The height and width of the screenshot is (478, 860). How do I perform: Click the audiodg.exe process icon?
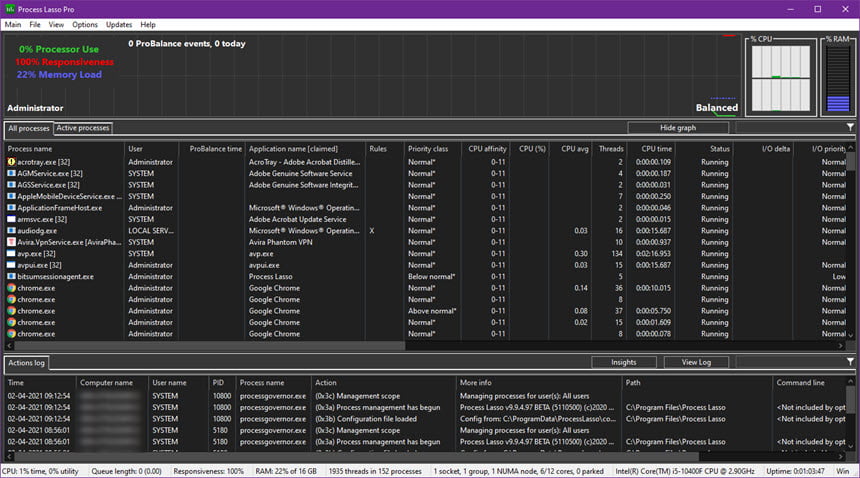(x=11, y=231)
